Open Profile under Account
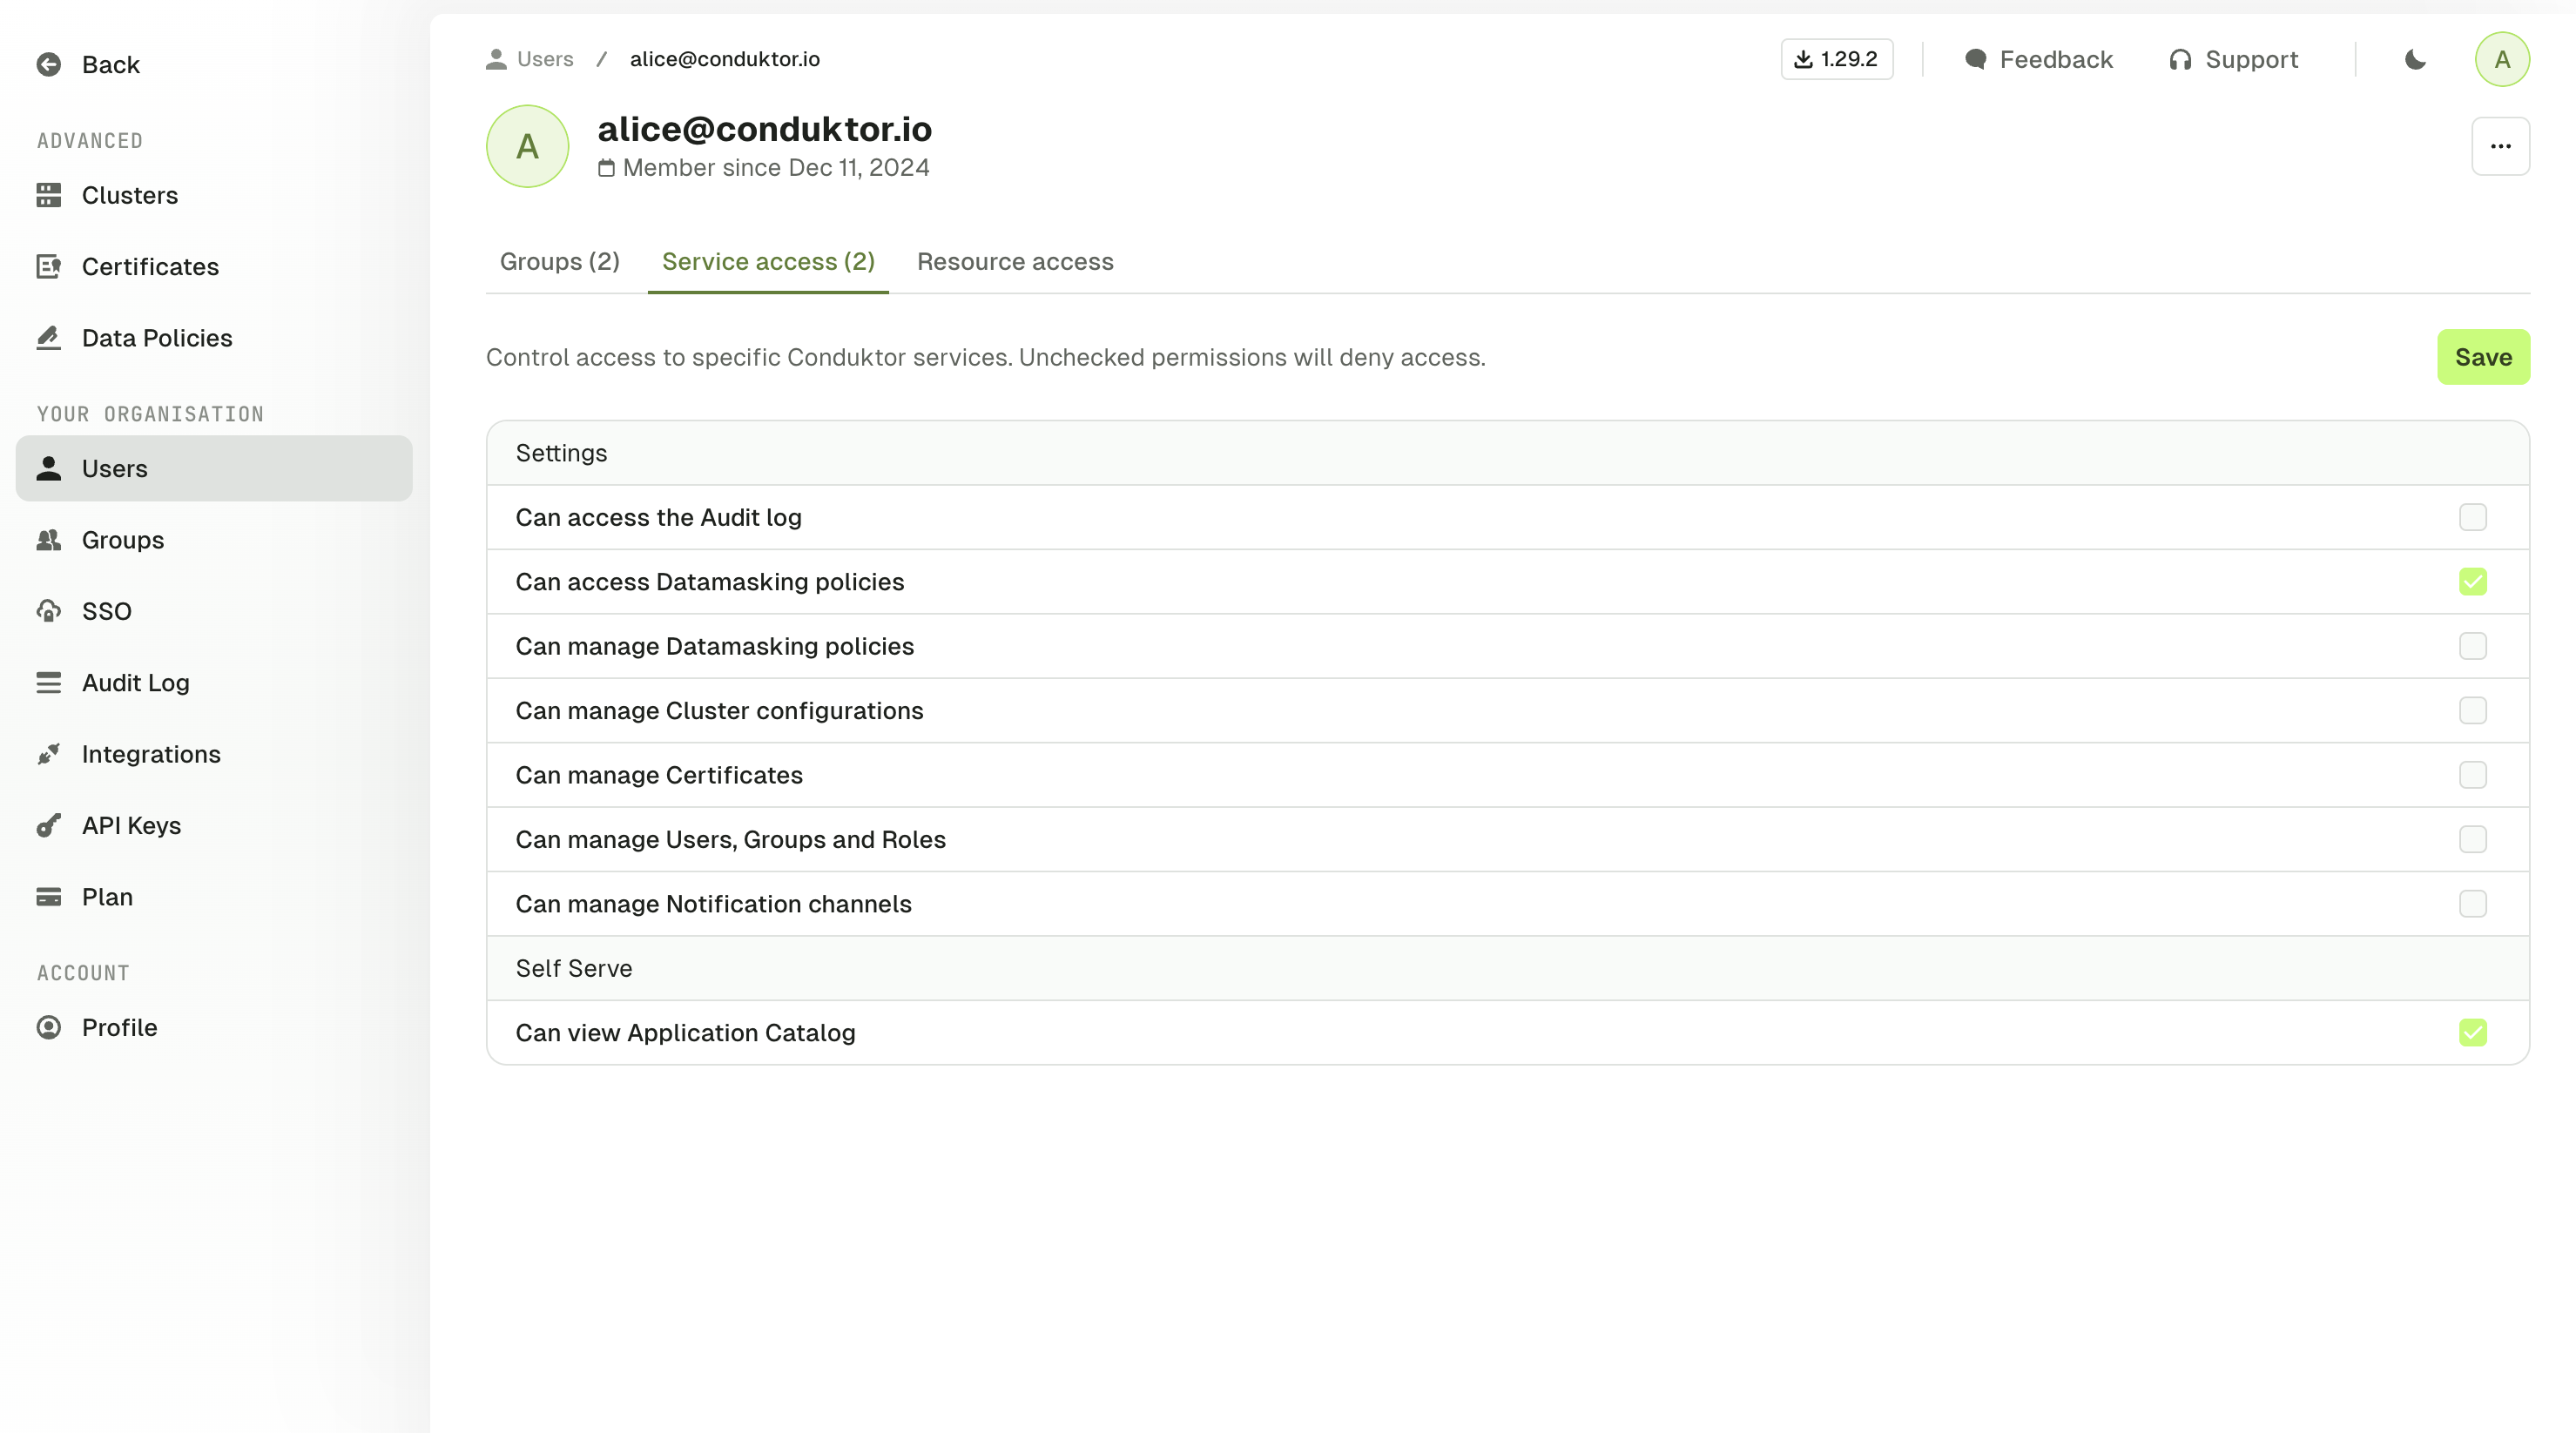Image resolution: width=2576 pixels, height=1433 pixels. click(214, 1028)
